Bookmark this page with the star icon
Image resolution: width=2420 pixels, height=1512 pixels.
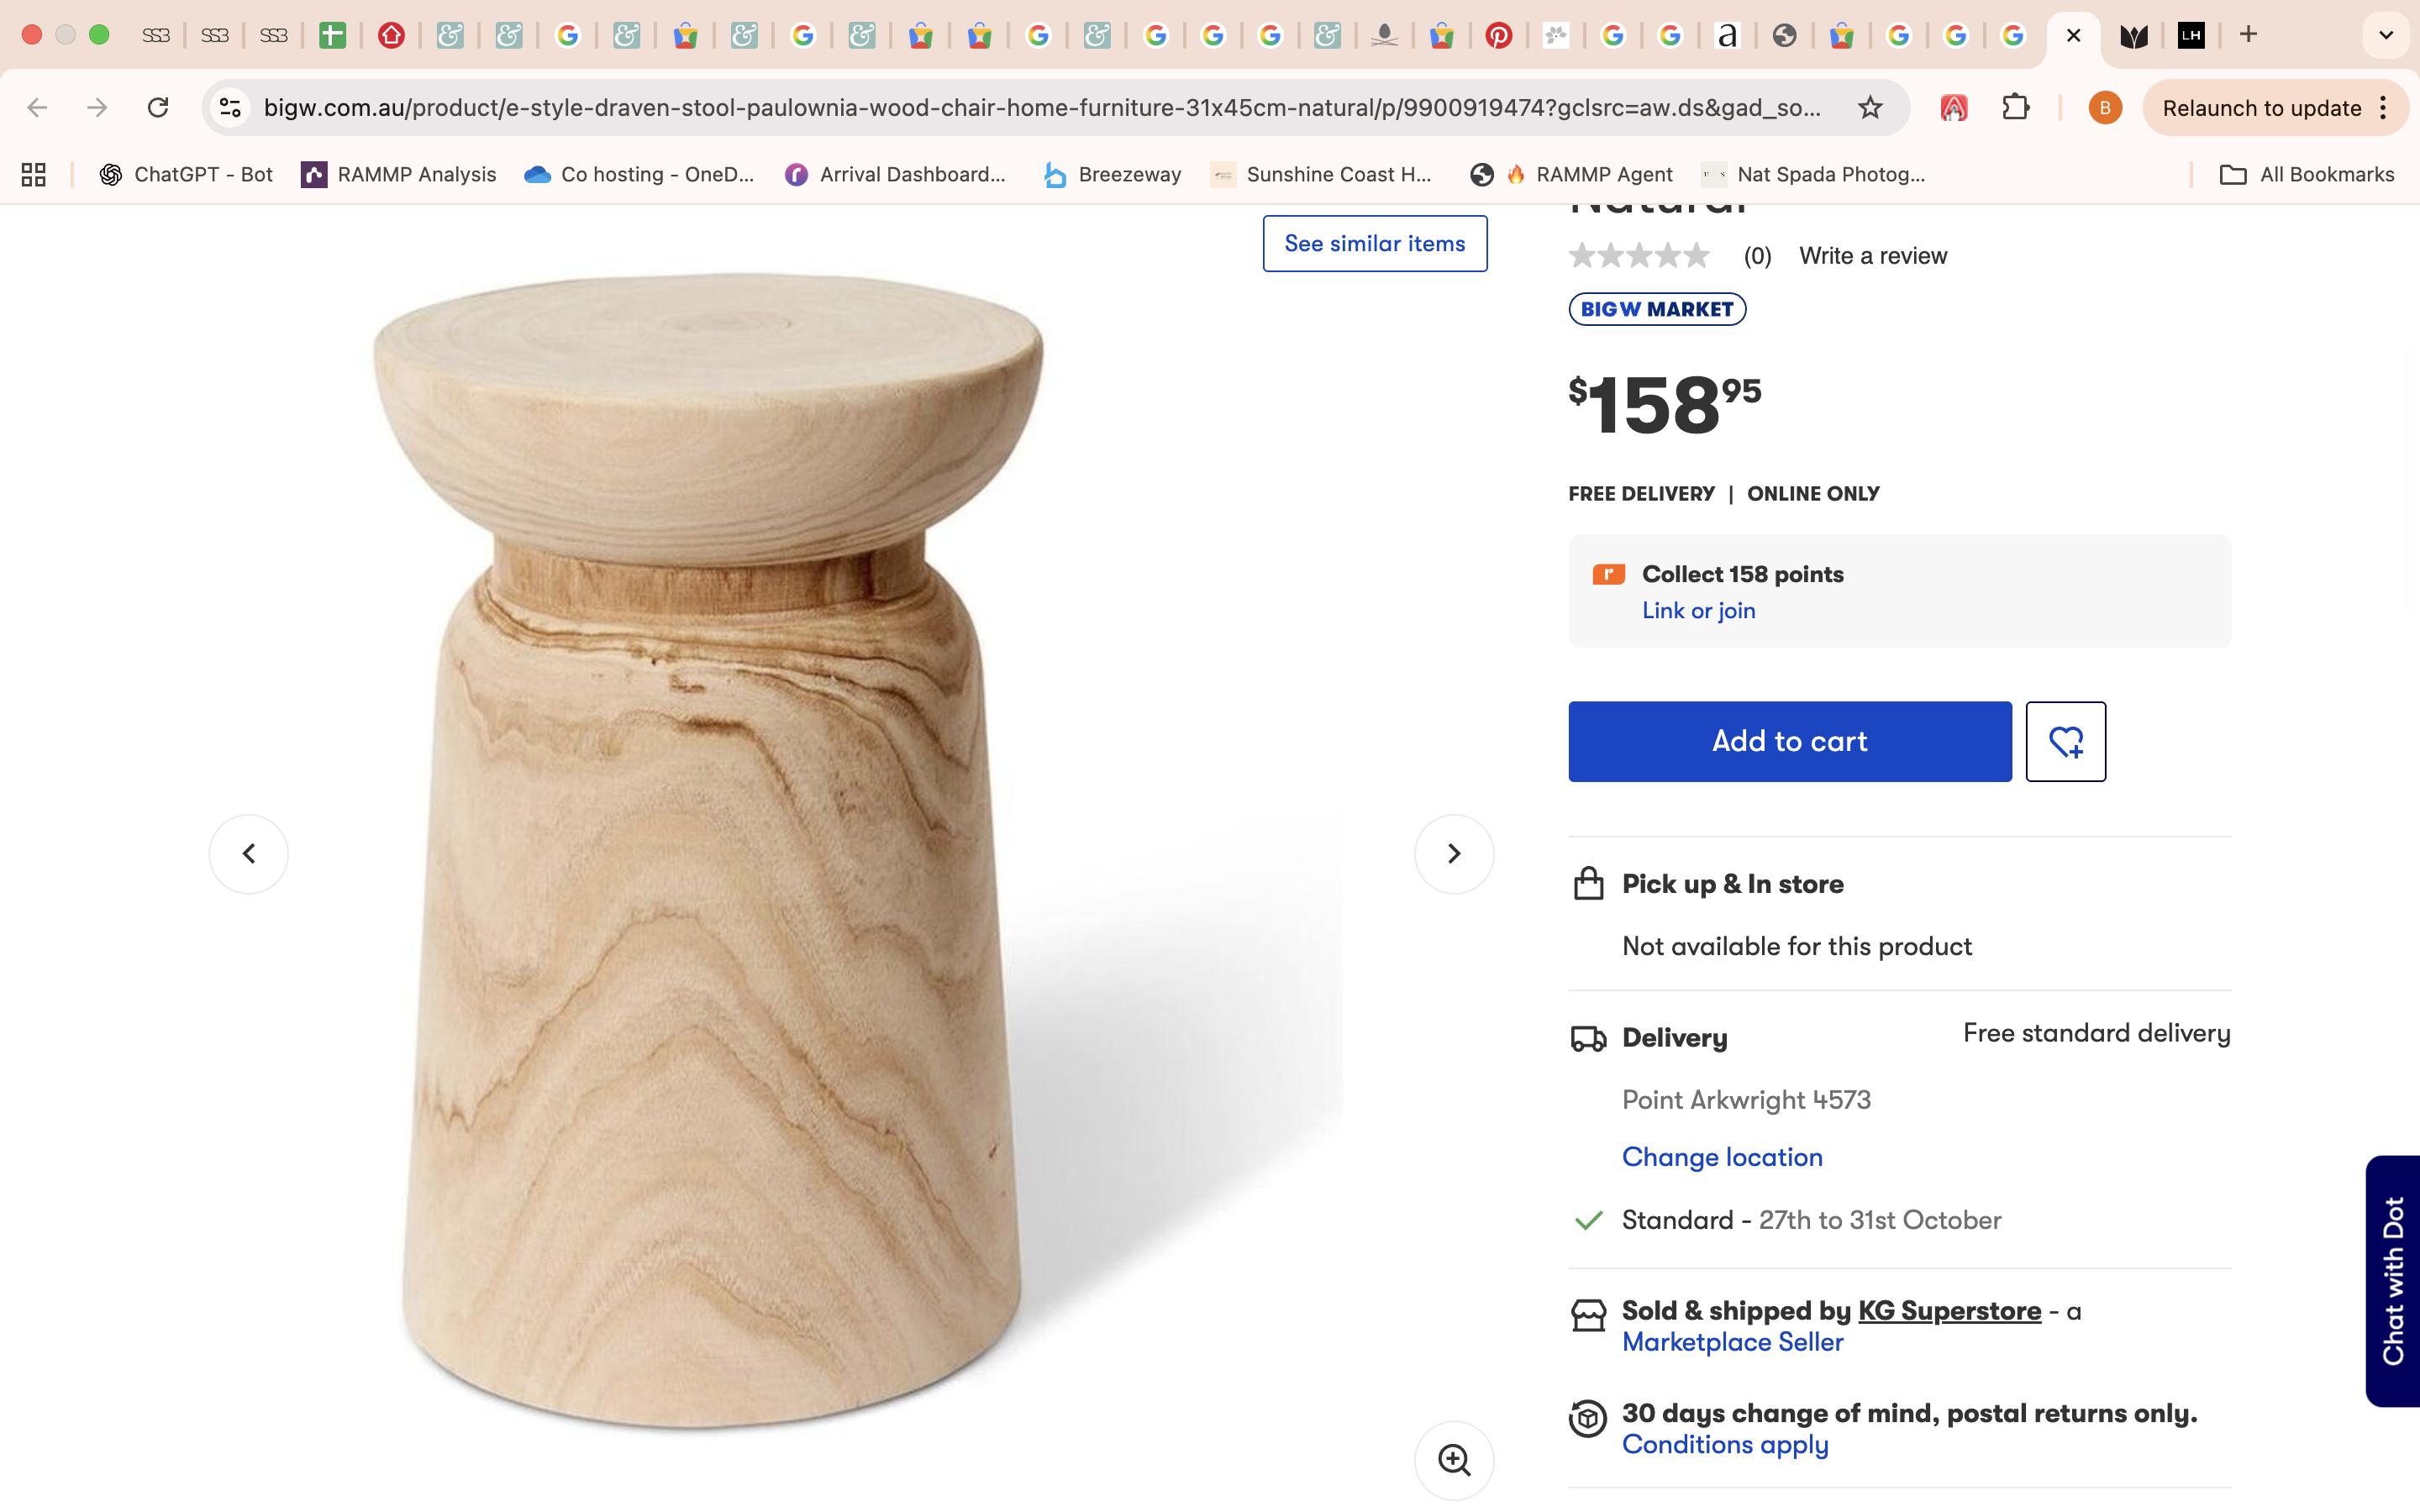click(1870, 108)
